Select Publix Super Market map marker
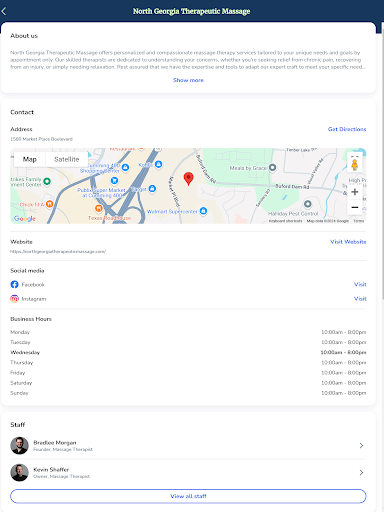Screen dimensions: 384x512 click(114, 181)
